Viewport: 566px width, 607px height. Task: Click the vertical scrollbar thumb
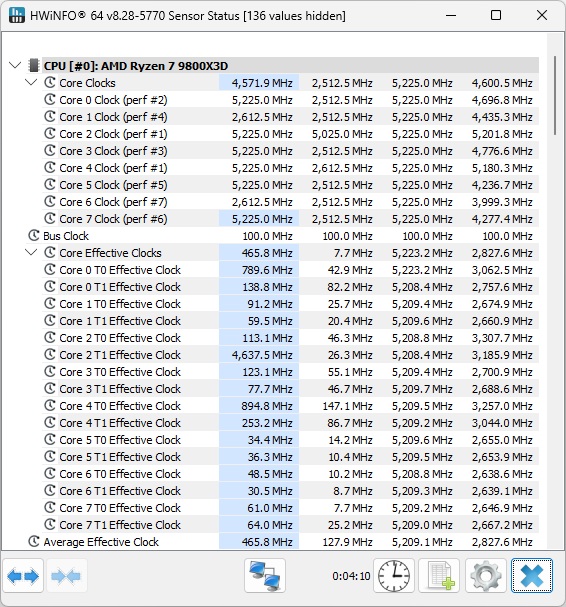tap(555, 96)
